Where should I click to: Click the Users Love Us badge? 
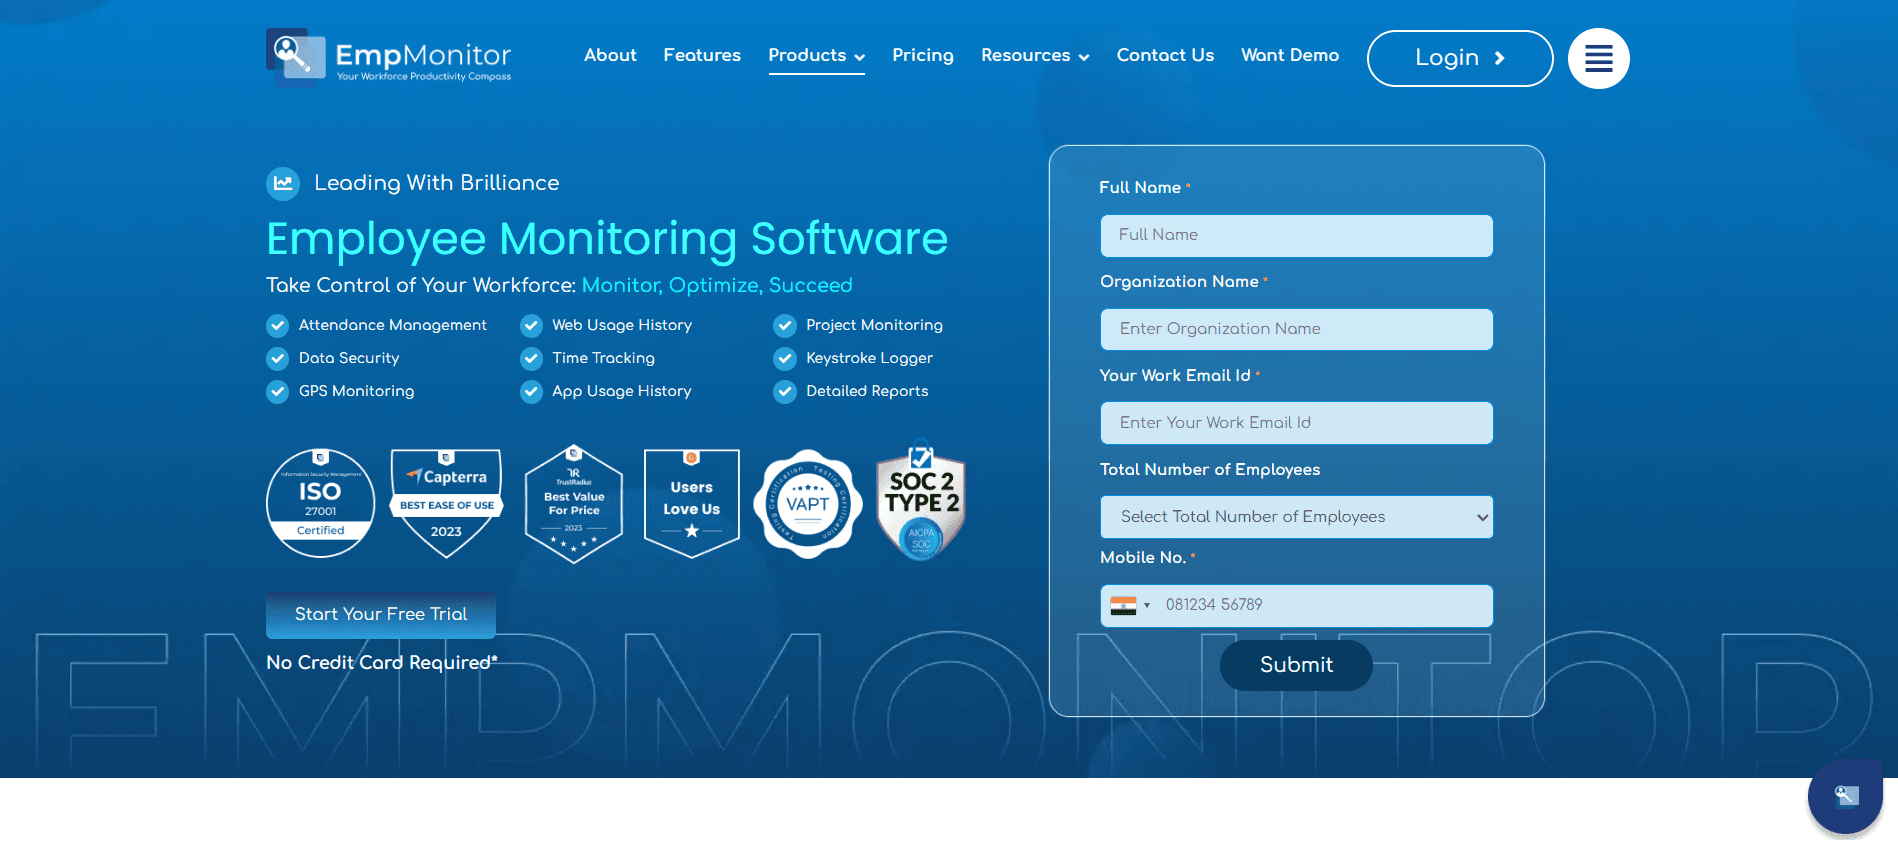click(x=691, y=503)
